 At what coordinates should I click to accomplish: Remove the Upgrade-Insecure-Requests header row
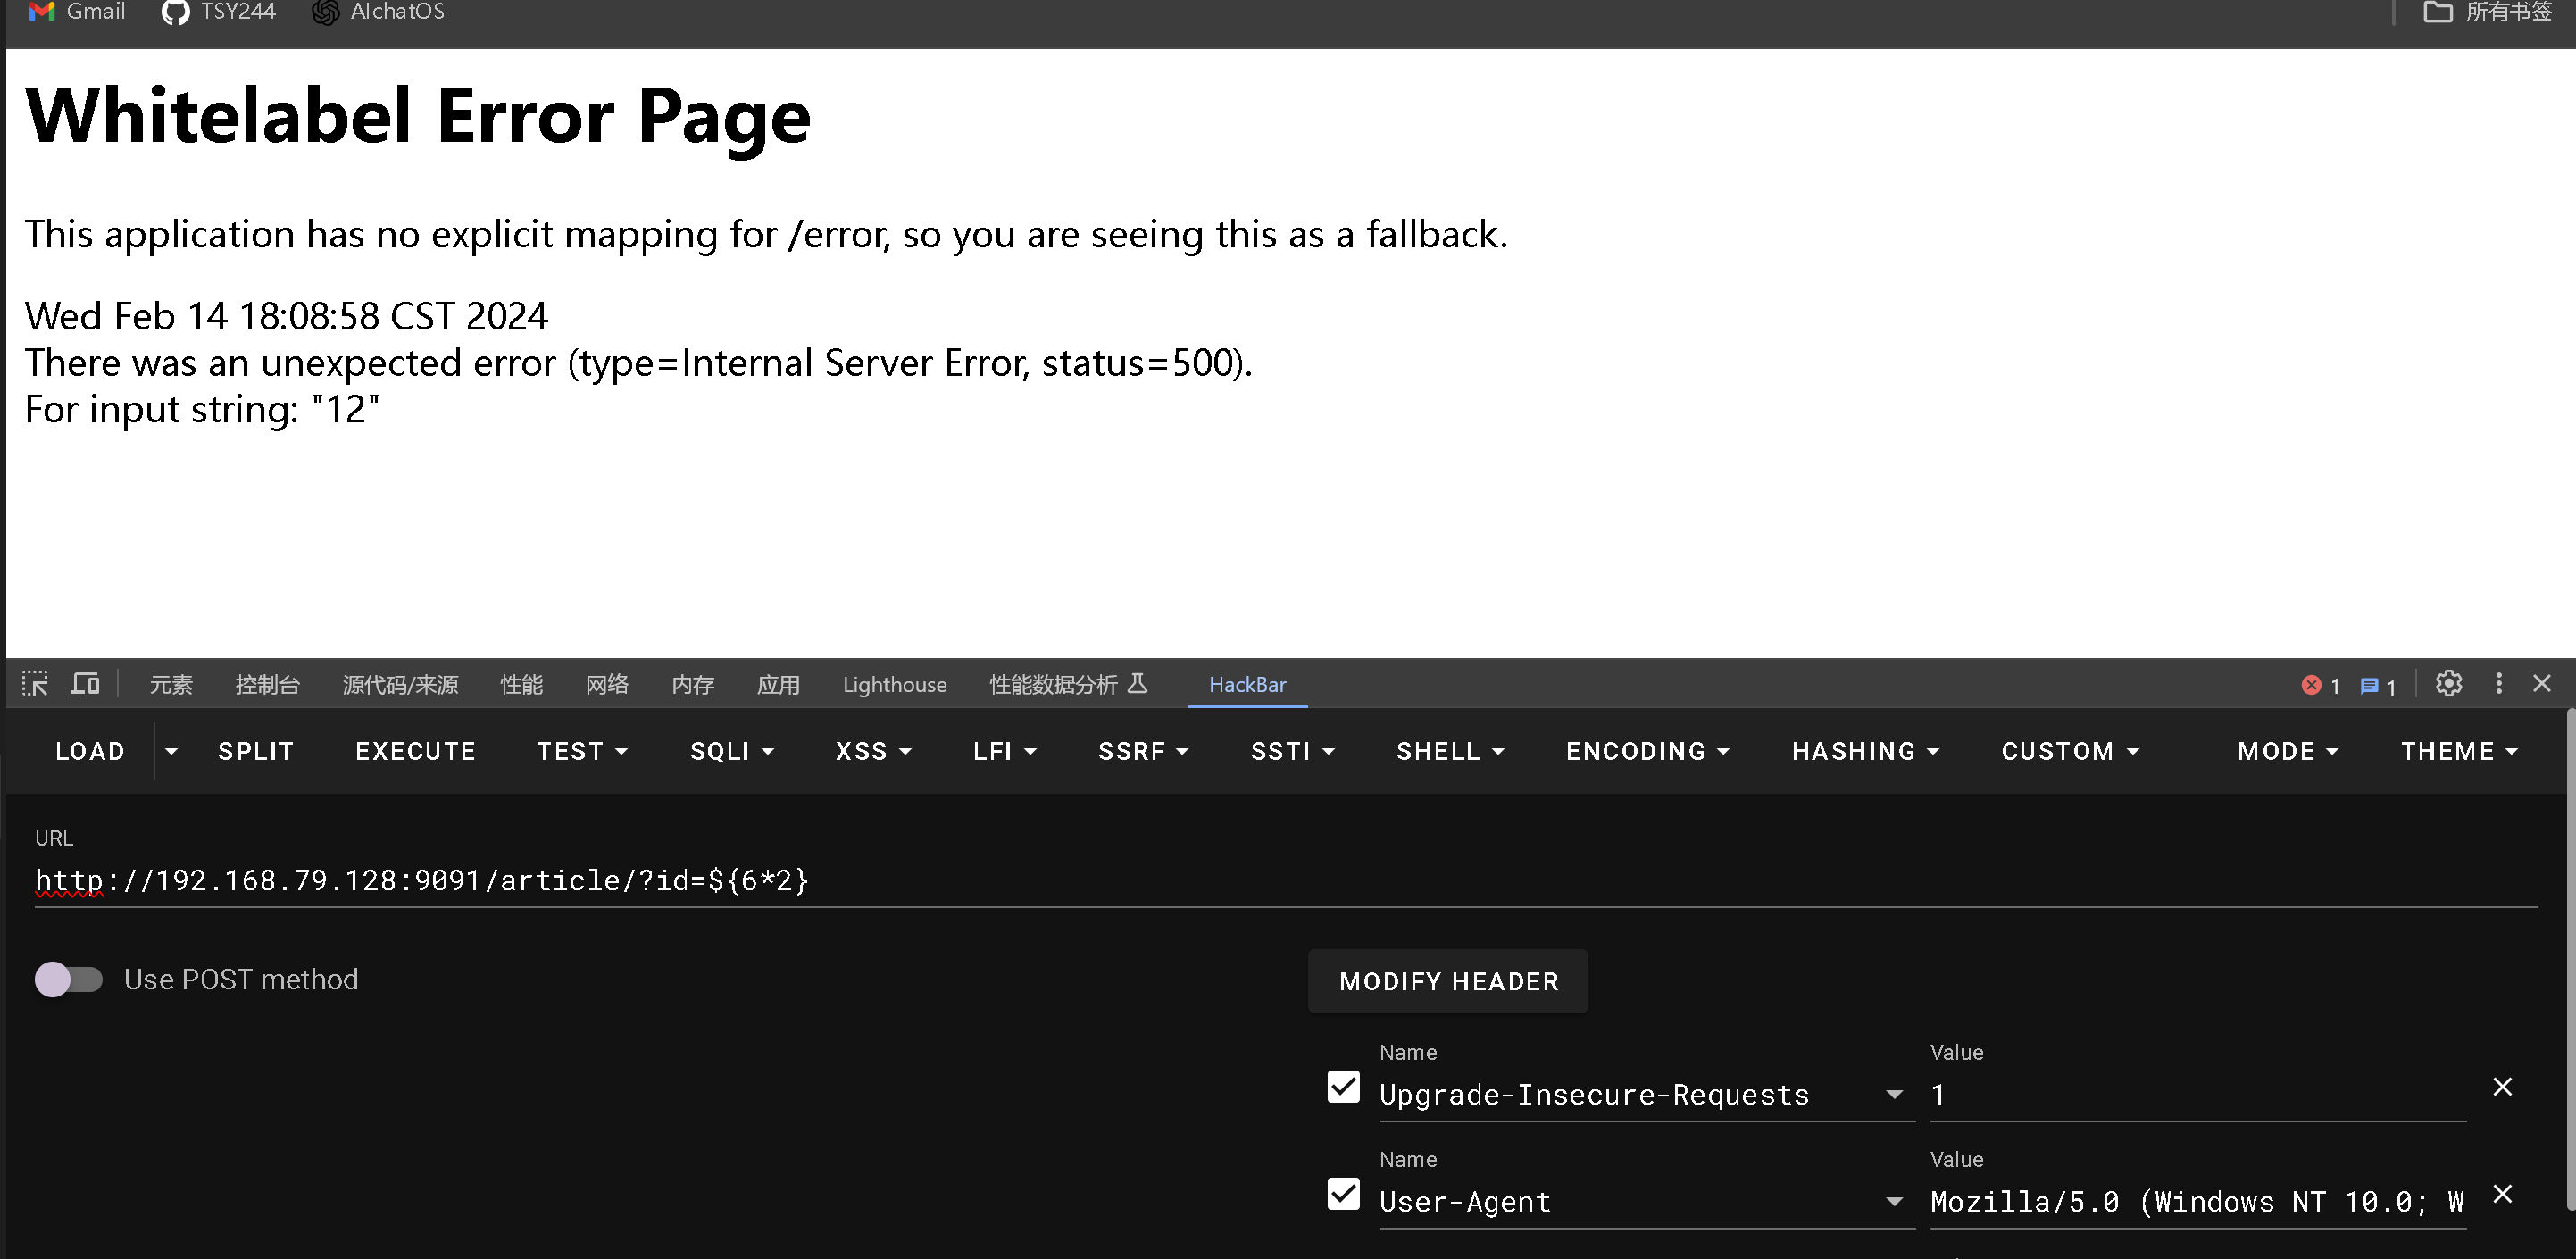(x=2502, y=1087)
